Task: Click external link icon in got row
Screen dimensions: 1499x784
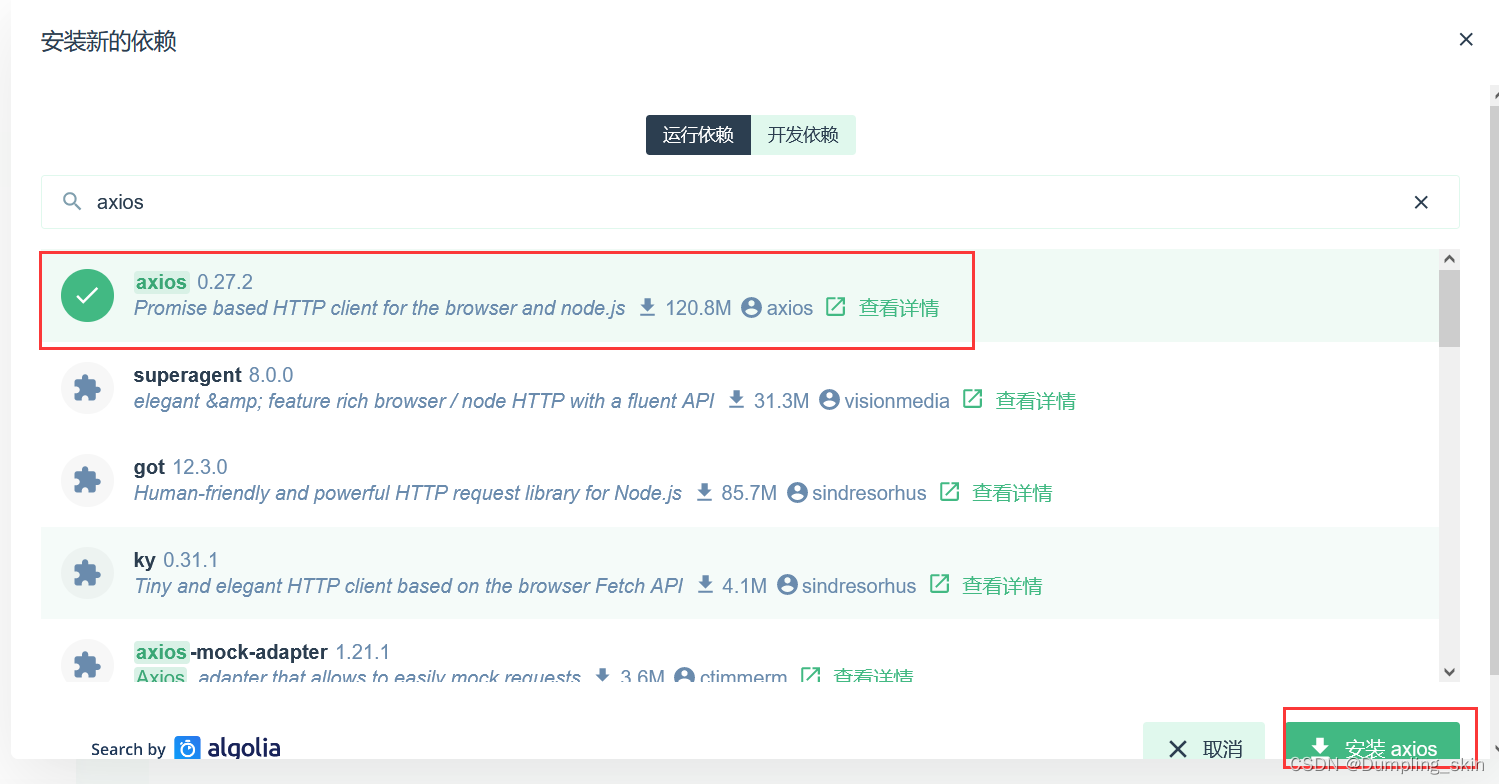Action: click(x=950, y=492)
